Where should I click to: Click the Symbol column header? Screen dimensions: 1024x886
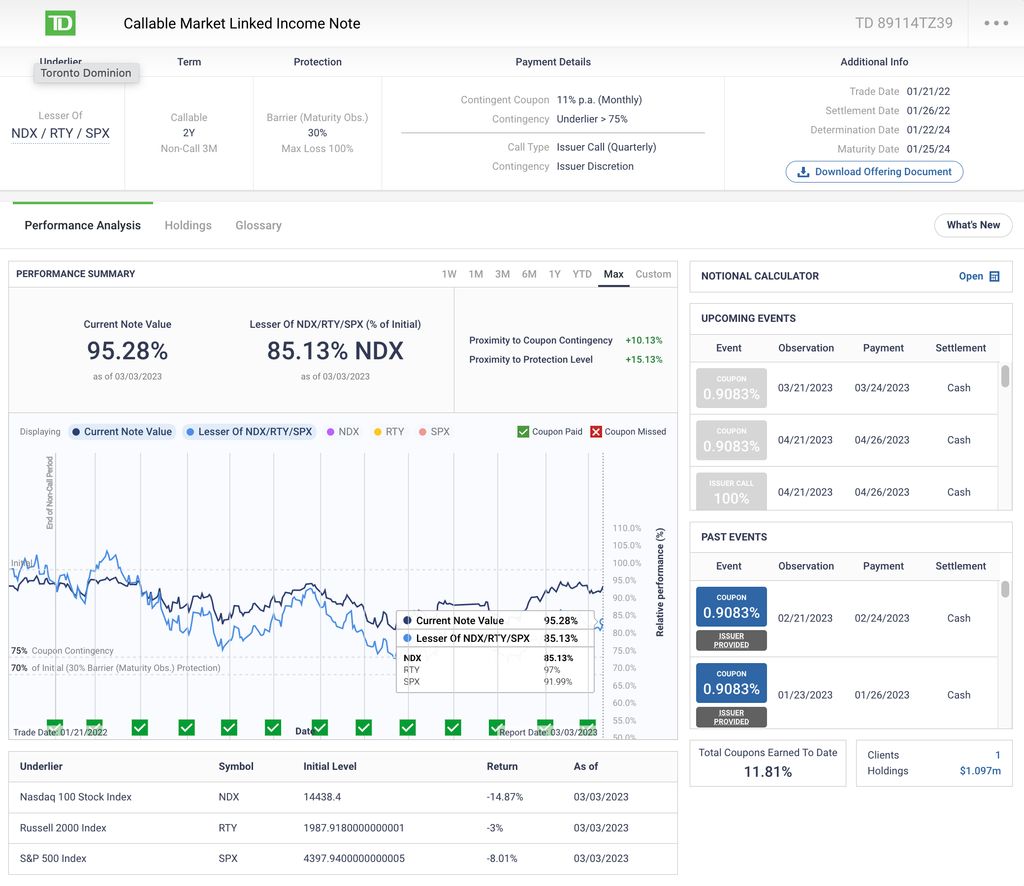click(x=236, y=767)
